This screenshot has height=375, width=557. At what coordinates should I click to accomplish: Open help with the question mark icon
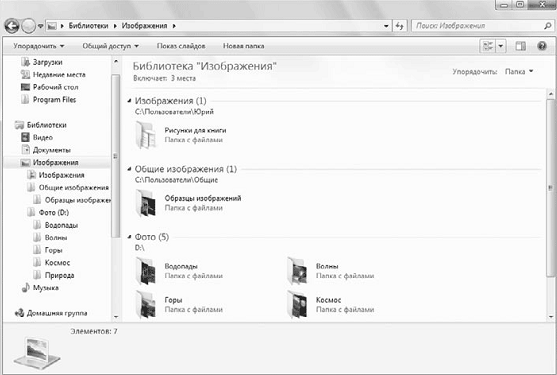pyautogui.click(x=542, y=46)
